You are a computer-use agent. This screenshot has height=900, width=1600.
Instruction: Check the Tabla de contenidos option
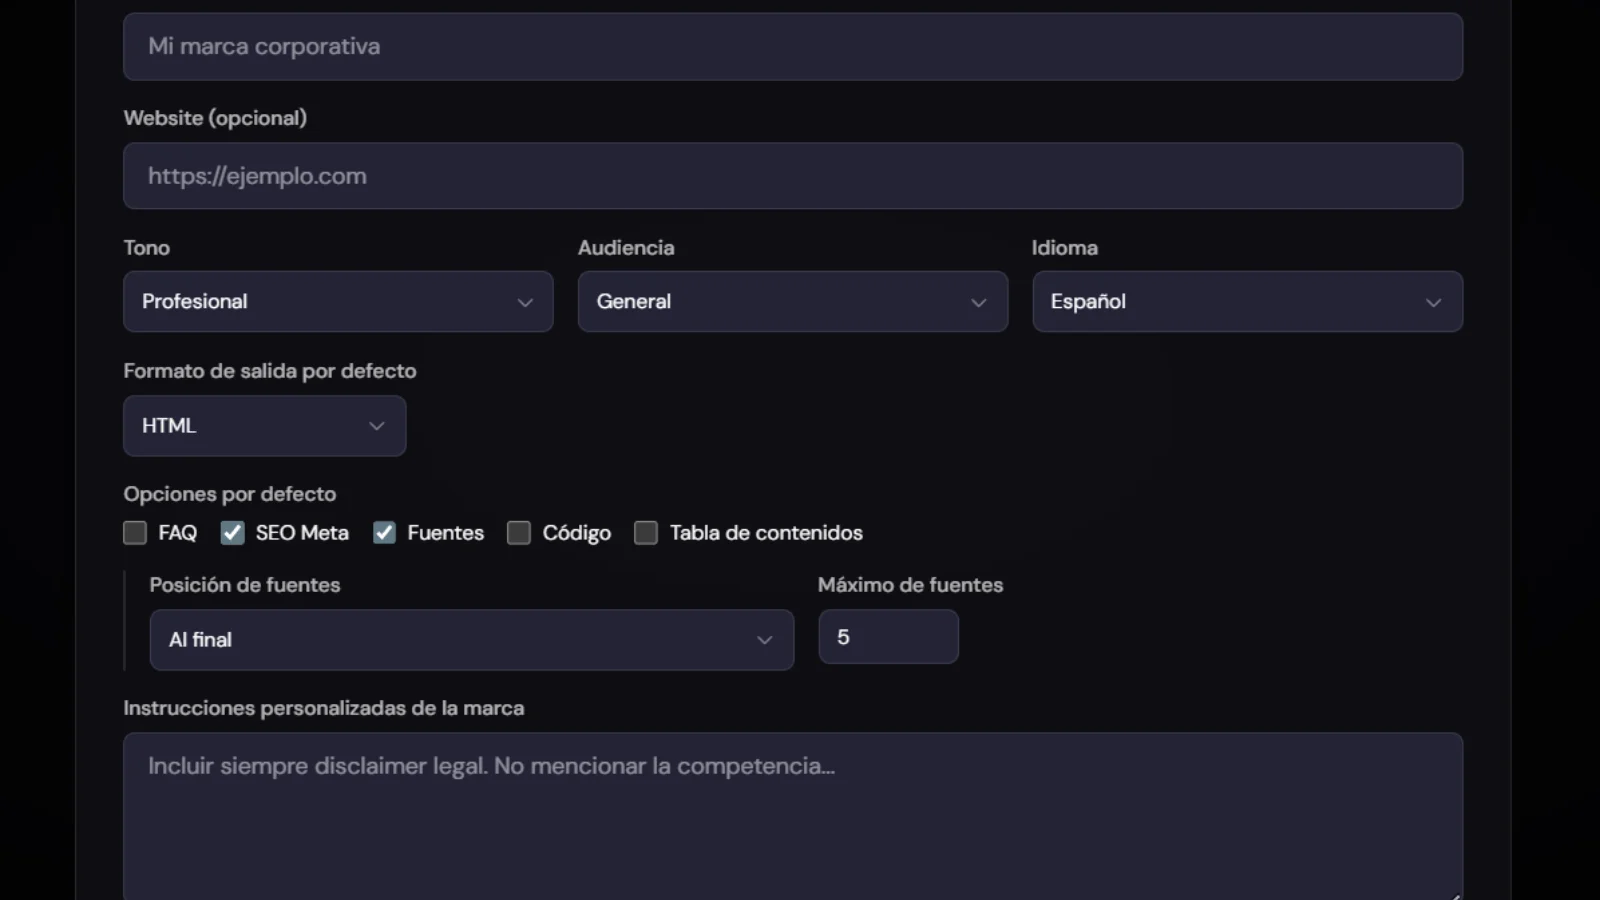click(x=646, y=533)
